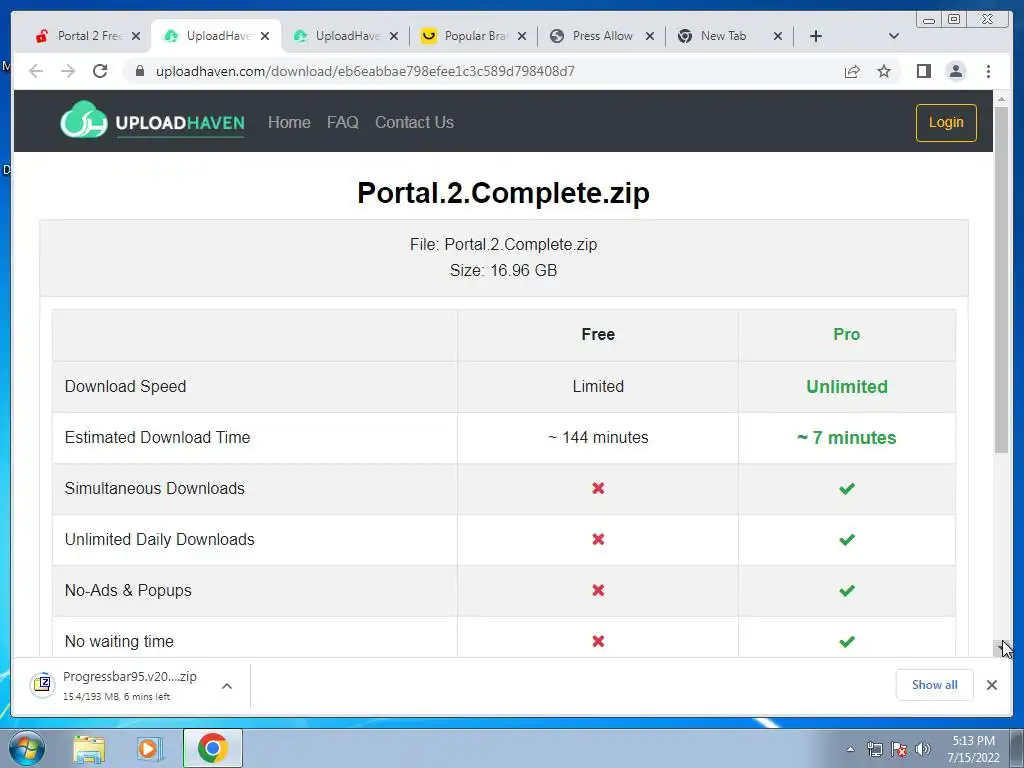Switch to the Portal 2 Free tab
Viewport: 1024px width, 768px height.
88,36
